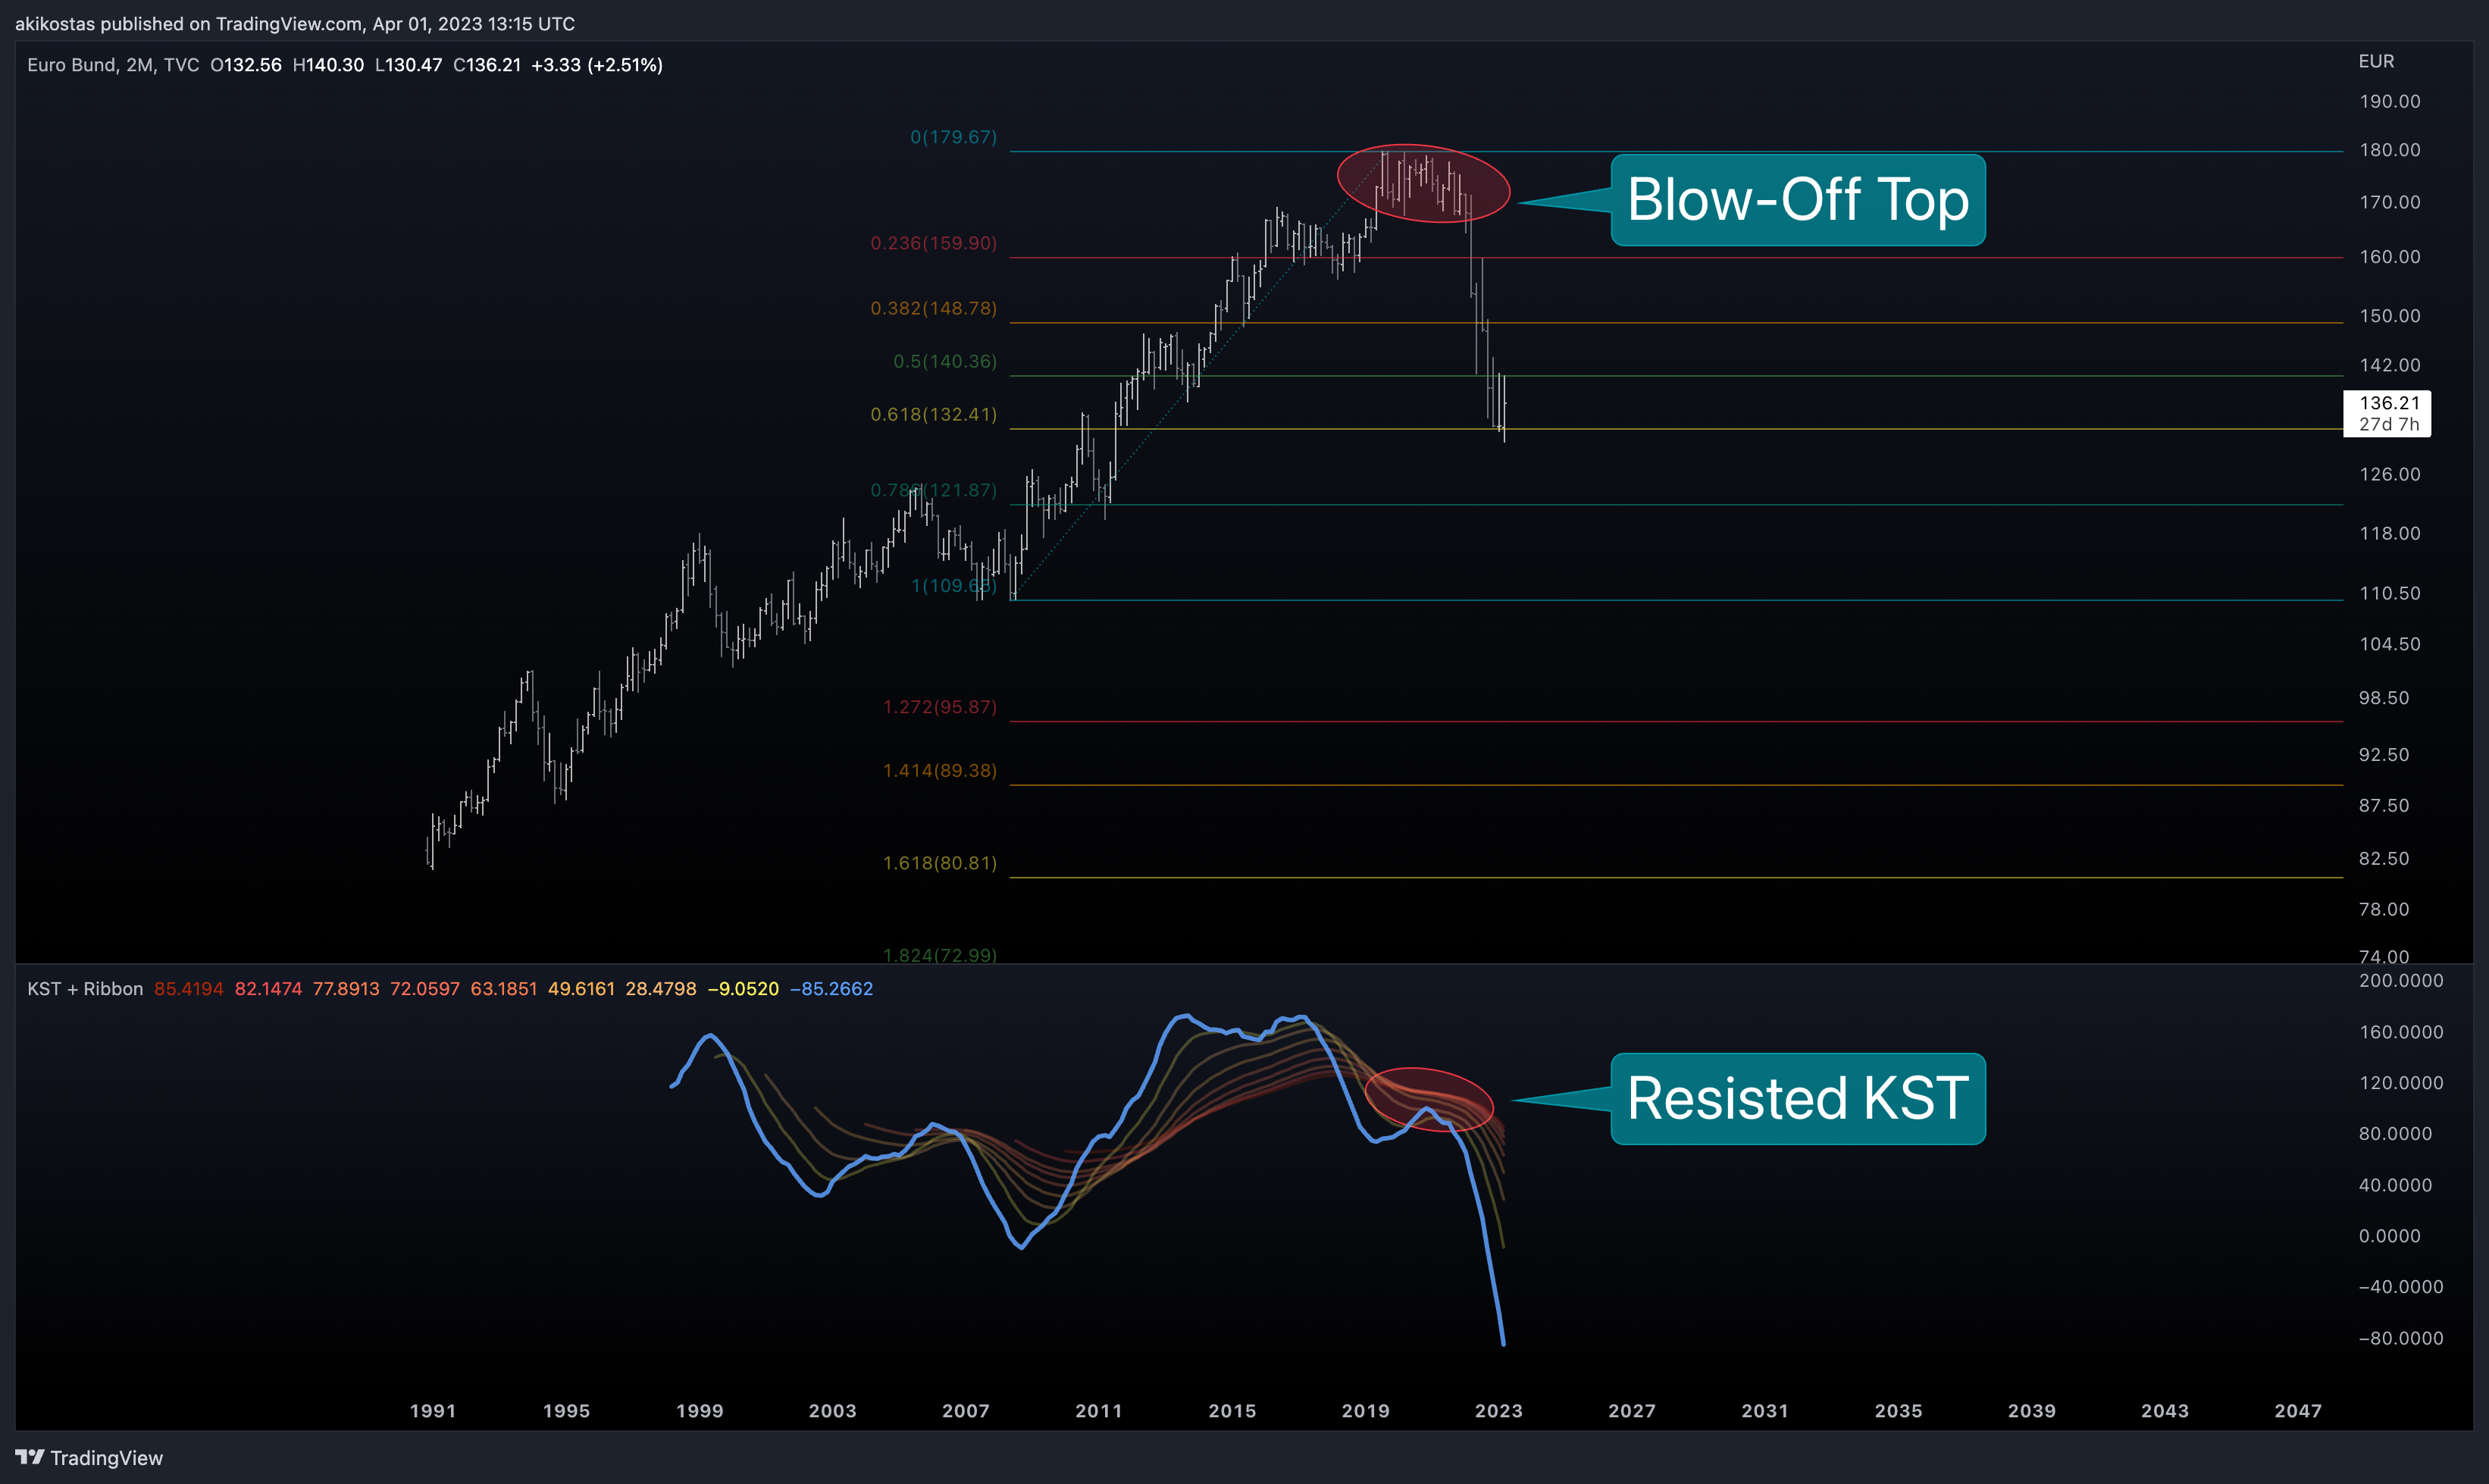Click the Fibonacci label 1.414(89.38)

click(x=939, y=770)
